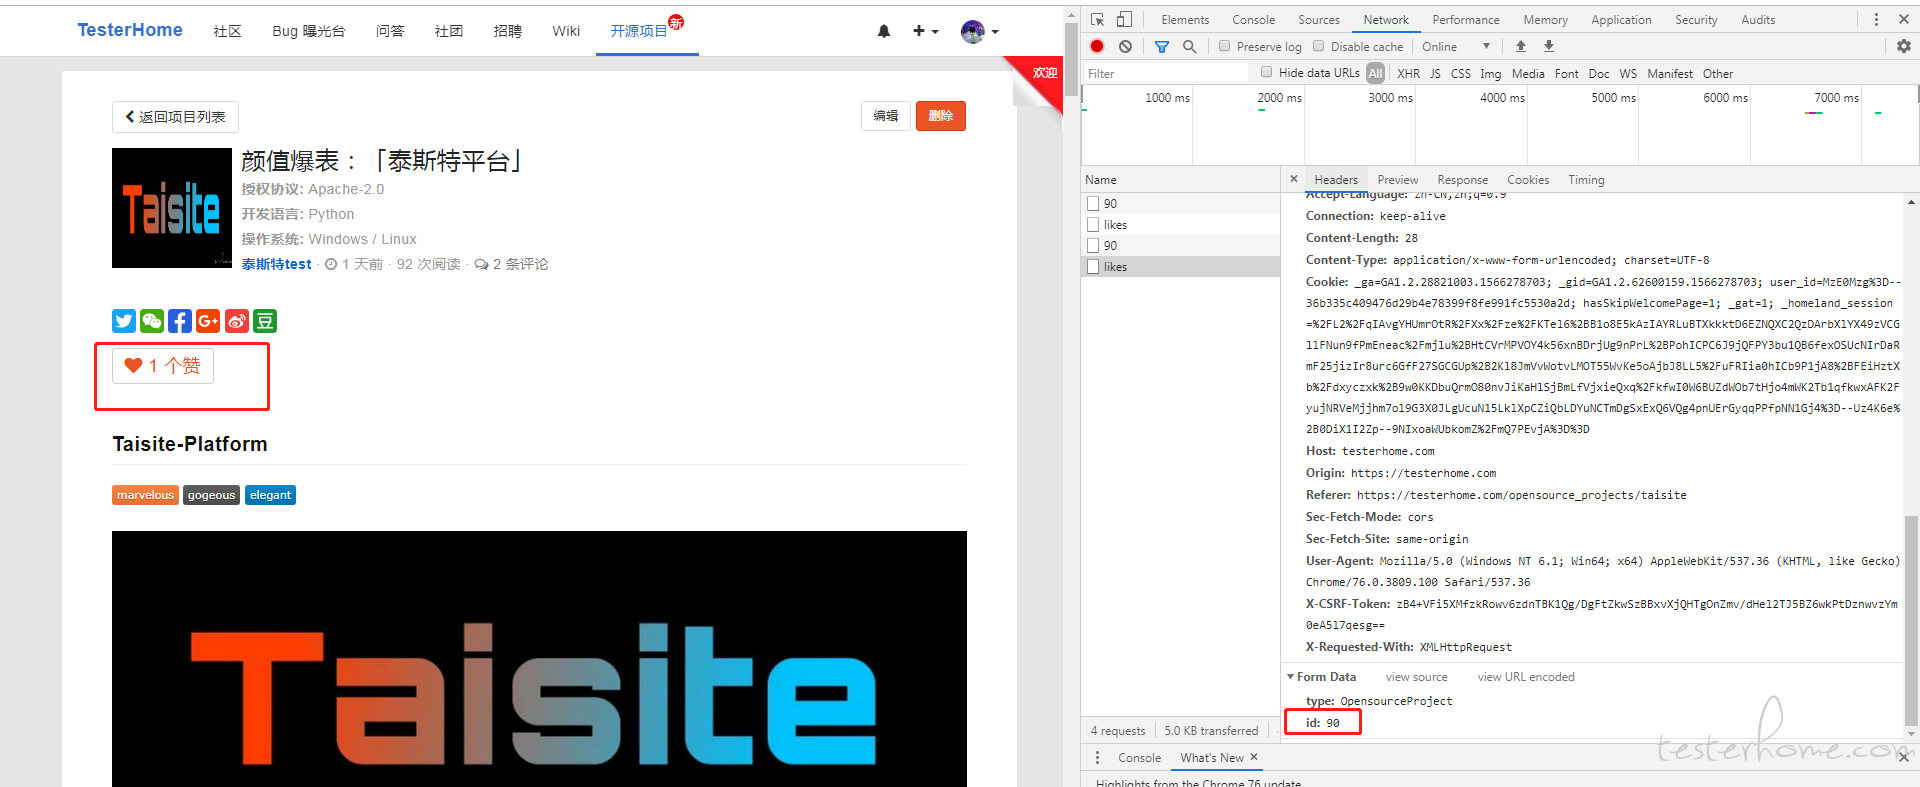
Task: Open the Response tab of request
Action: tap(1462, 180)
